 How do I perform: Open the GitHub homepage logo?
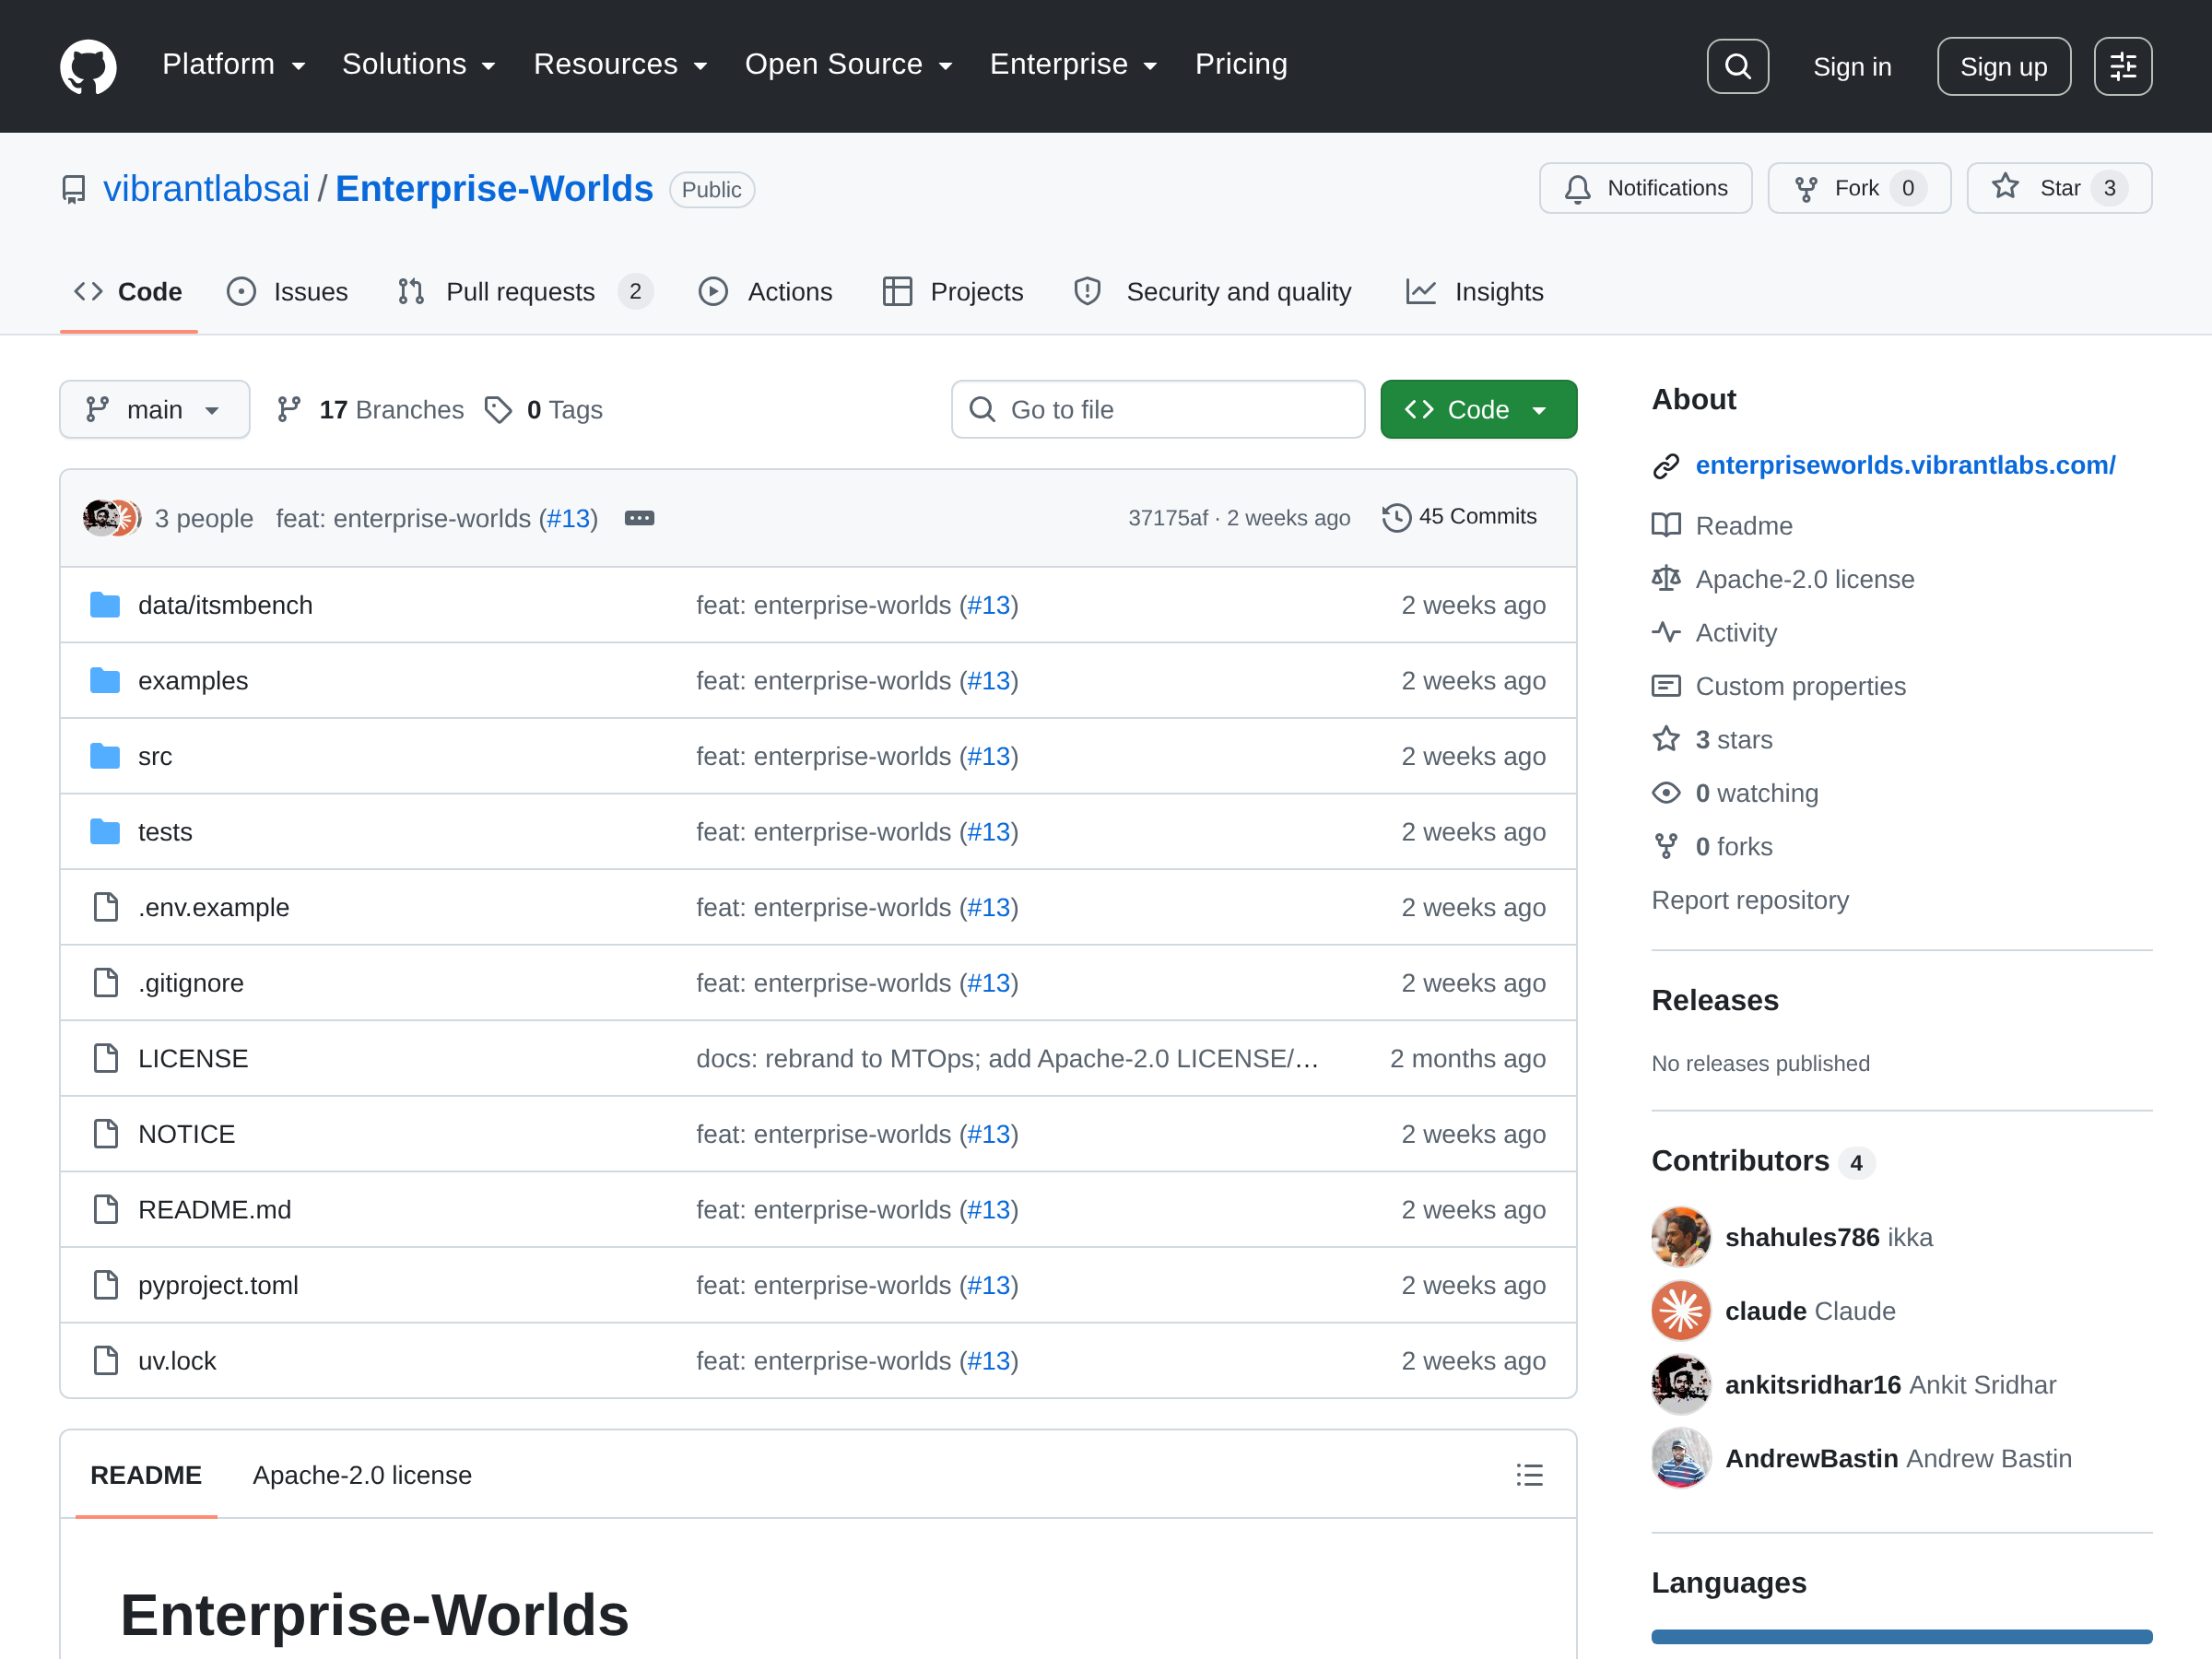[88, 66]
